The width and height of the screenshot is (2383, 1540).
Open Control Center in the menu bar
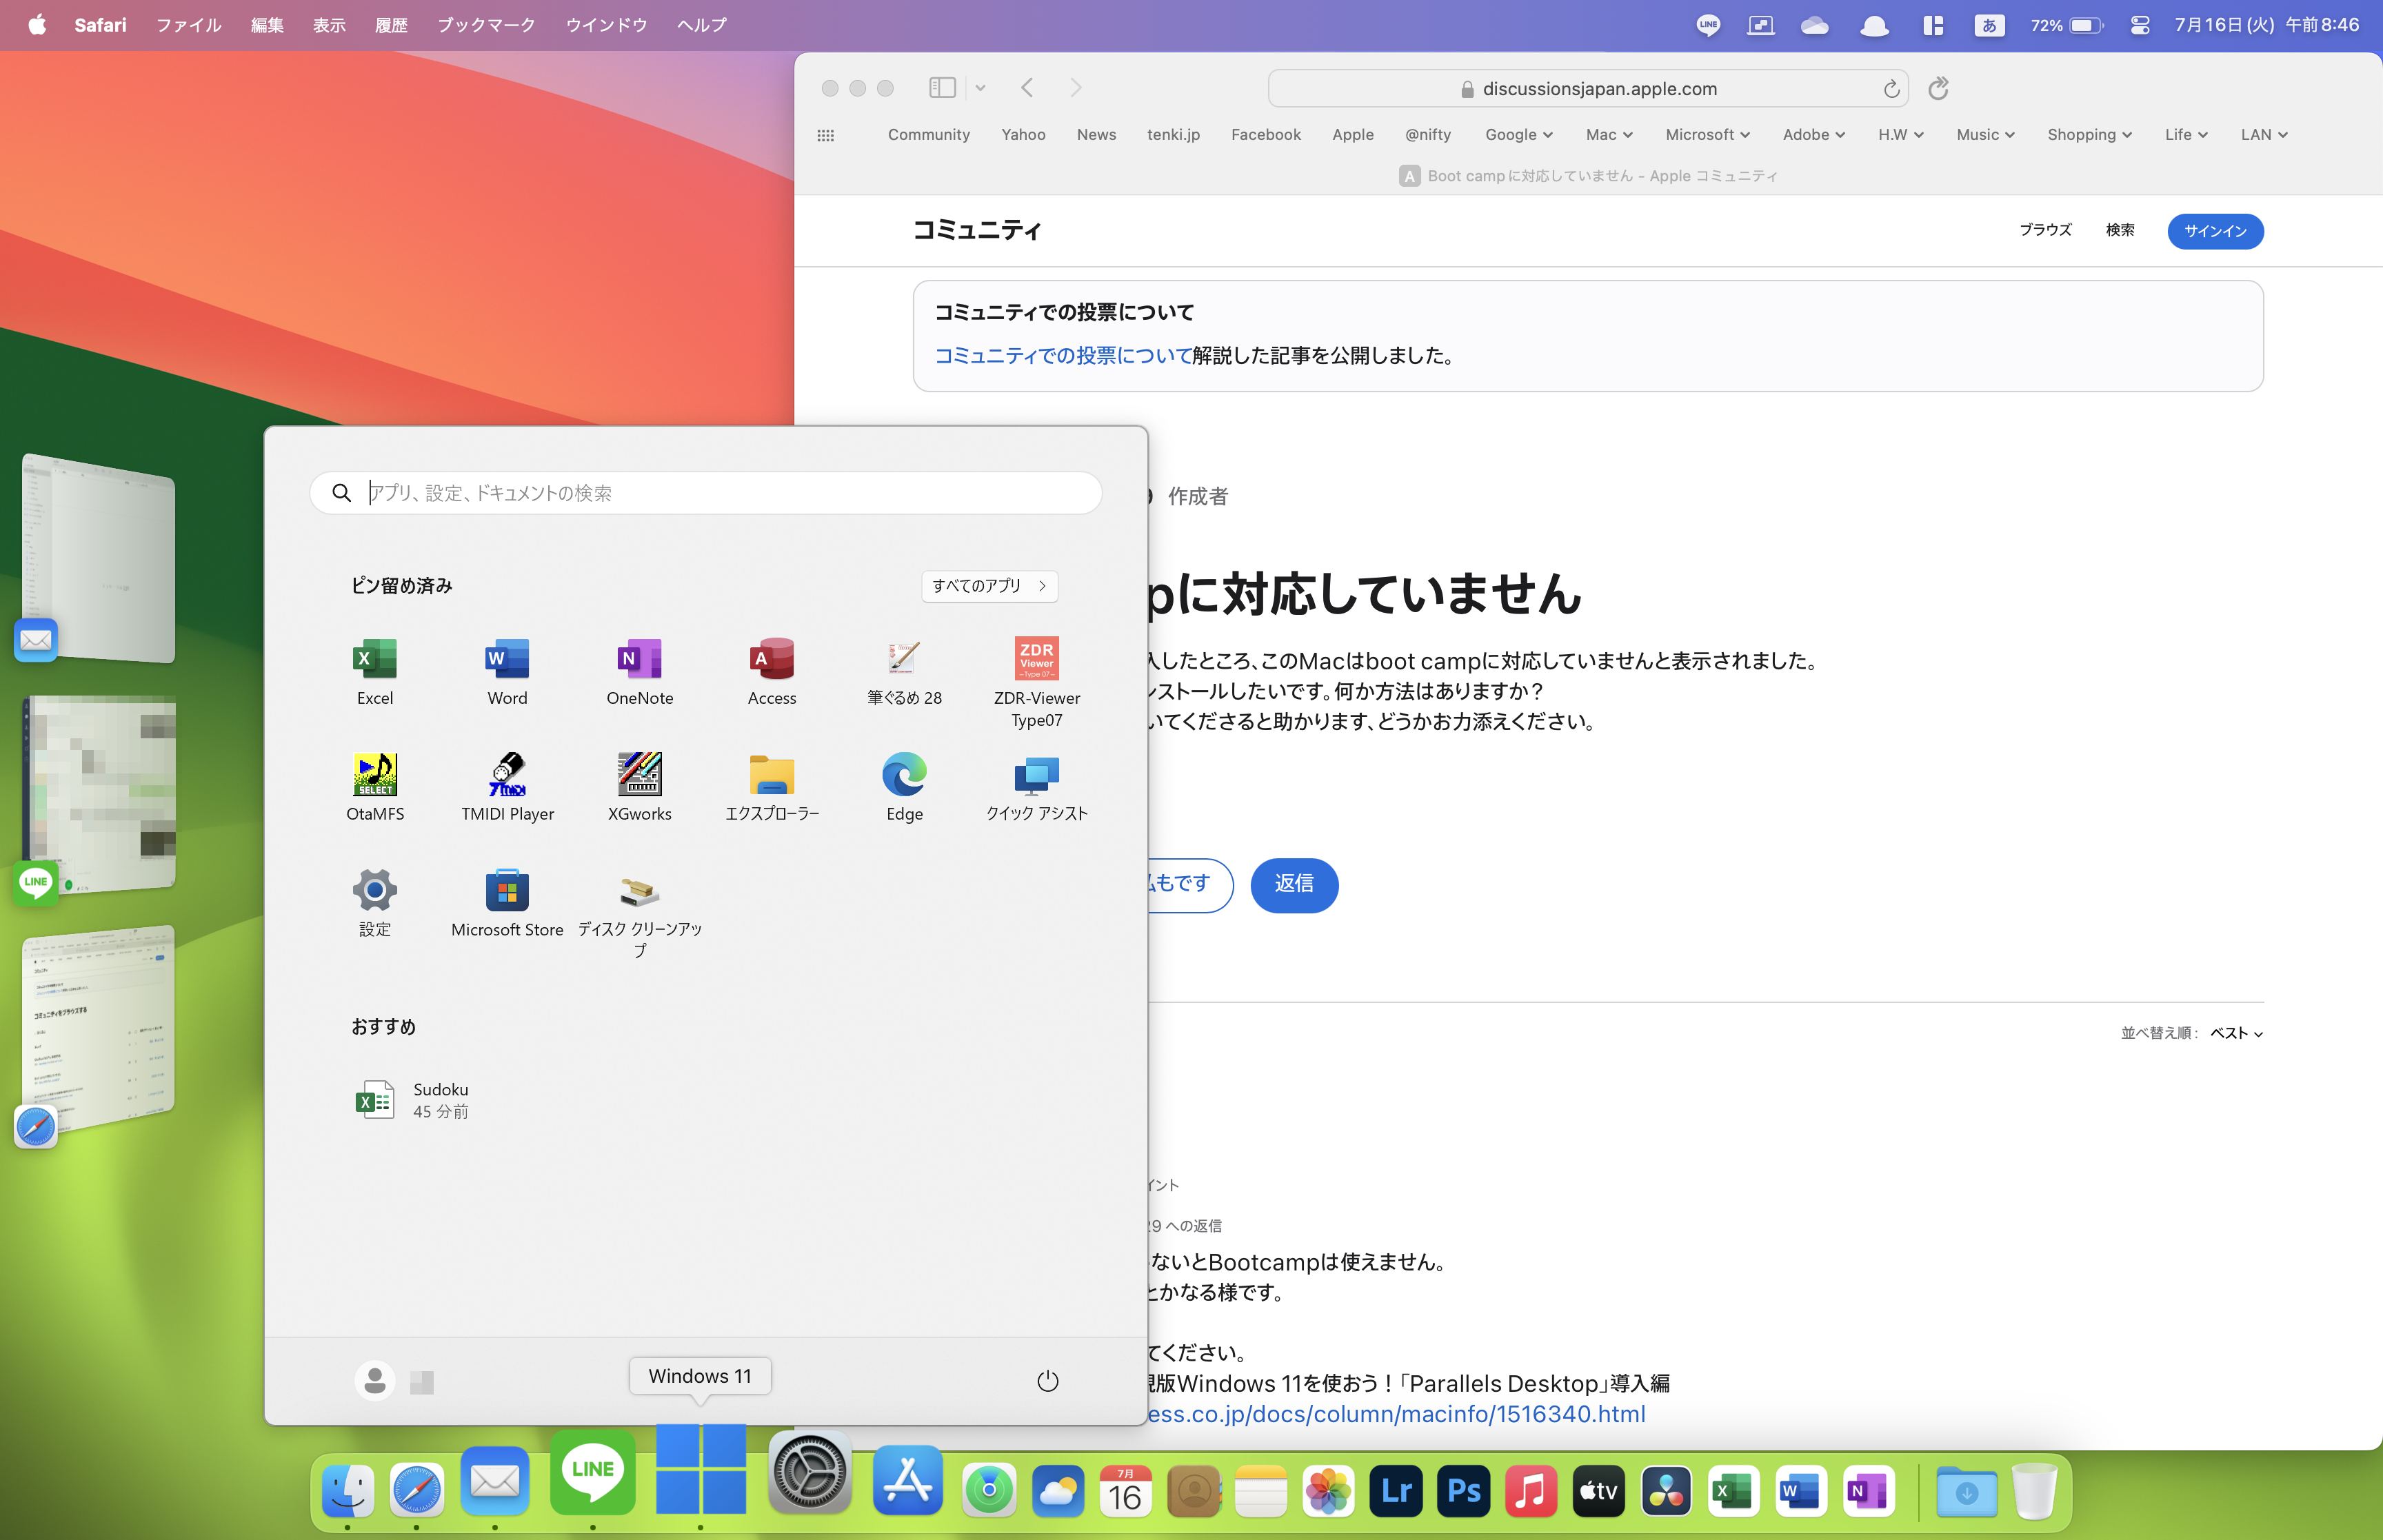[2139, 25]
